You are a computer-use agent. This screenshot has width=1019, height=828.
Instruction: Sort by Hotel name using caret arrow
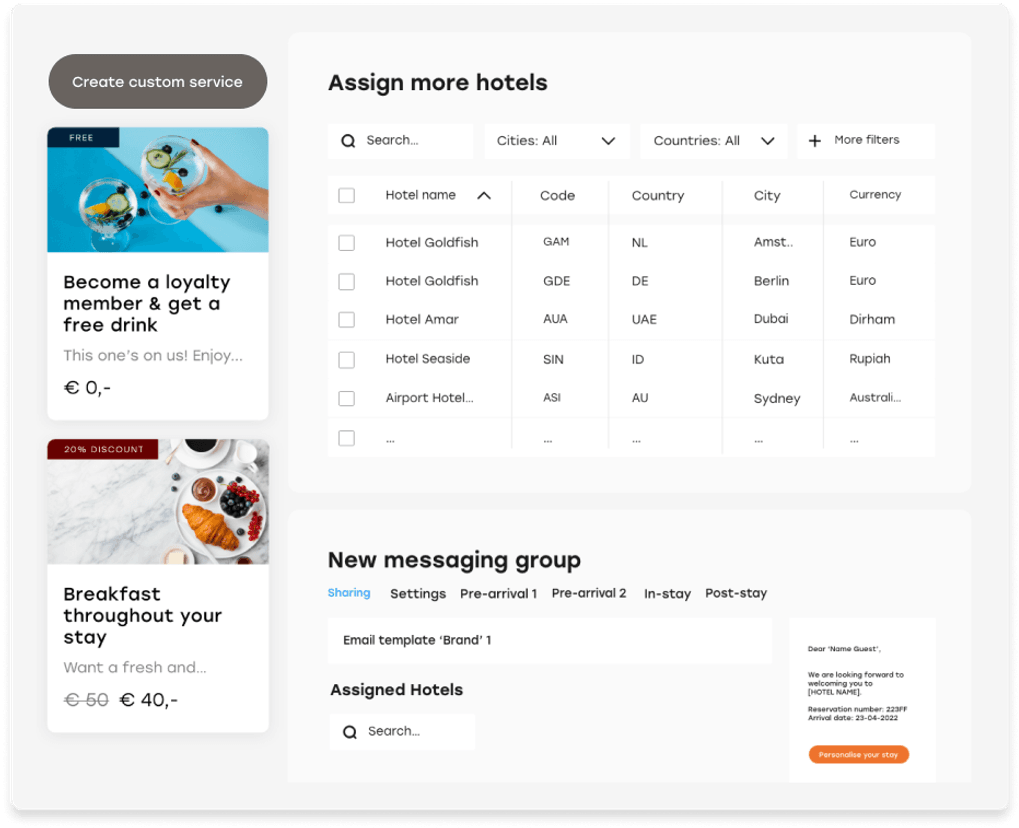click(x=484, y=196)
